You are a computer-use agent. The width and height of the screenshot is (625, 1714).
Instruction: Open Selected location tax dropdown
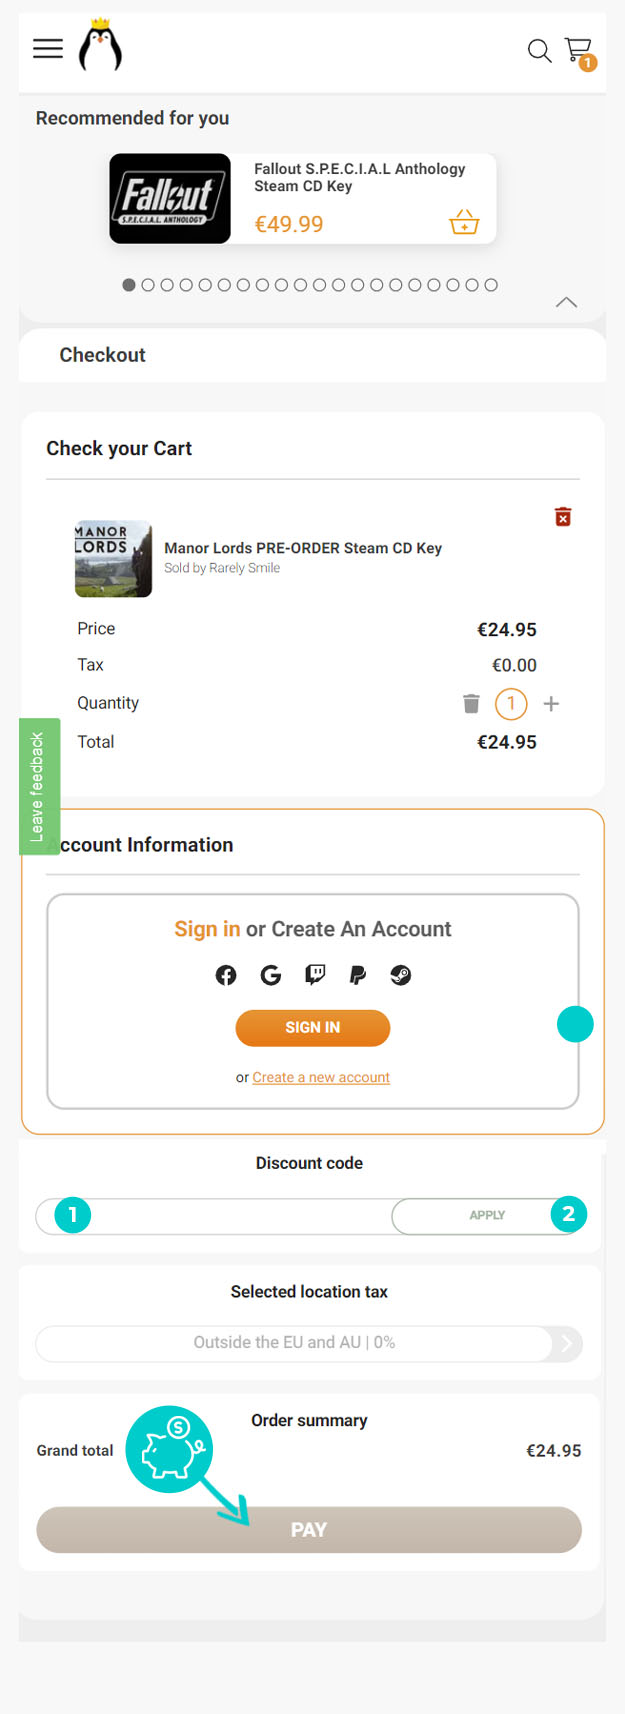click(308, 1343)
